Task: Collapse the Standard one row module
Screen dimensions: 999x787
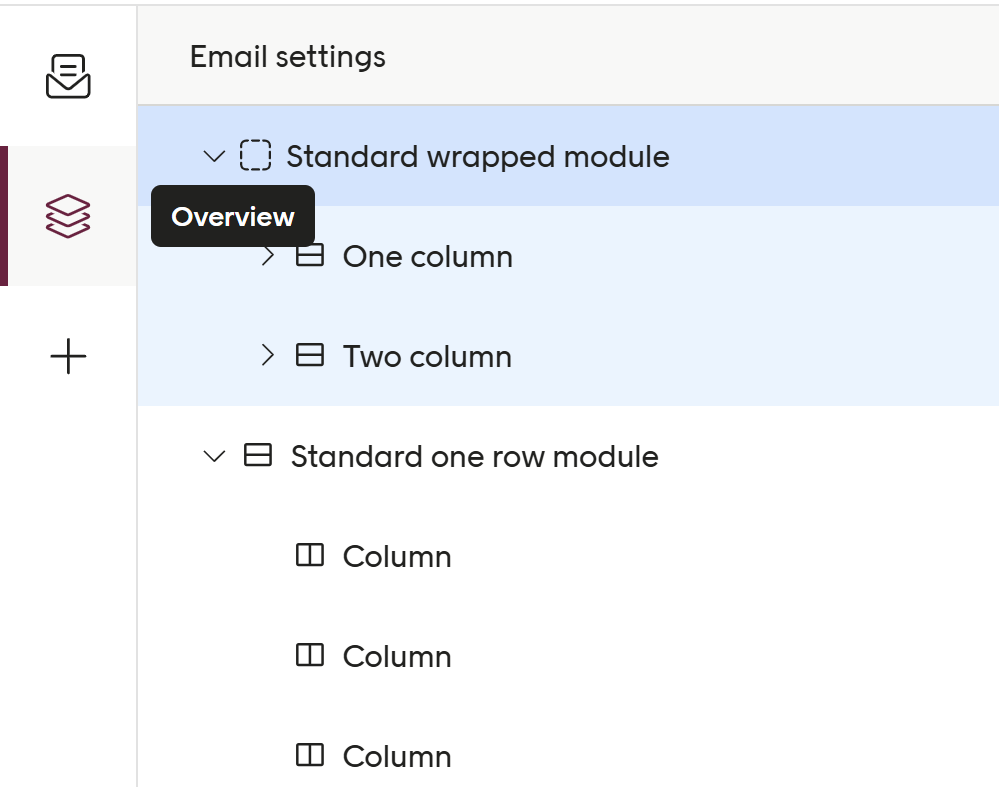Action: [x=212, y=455]
